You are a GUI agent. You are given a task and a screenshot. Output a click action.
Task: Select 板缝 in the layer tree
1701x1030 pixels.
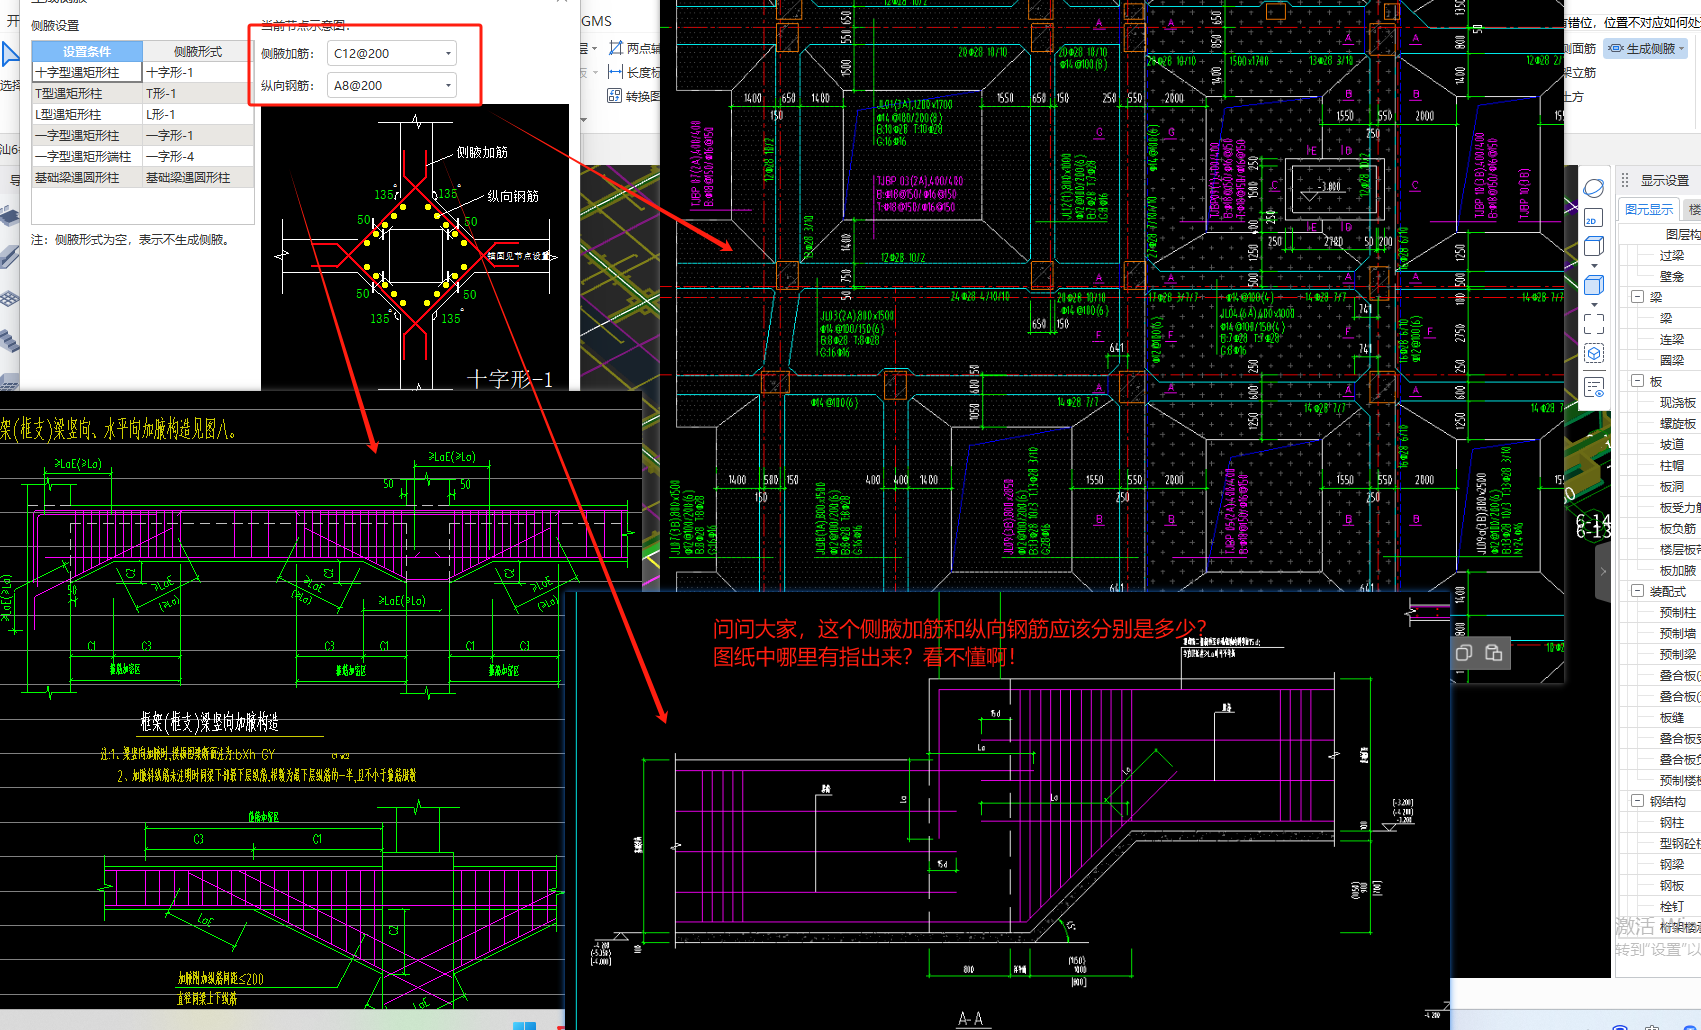pyautogui.click(x=1672, y=717)
